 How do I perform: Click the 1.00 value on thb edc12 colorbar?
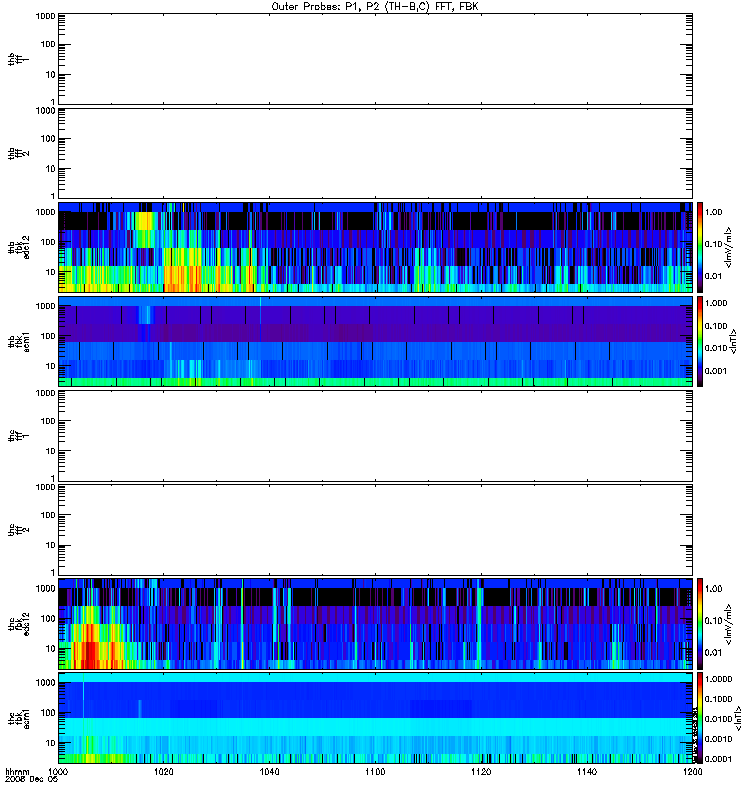pyautogui.click(x=714, y=212)
